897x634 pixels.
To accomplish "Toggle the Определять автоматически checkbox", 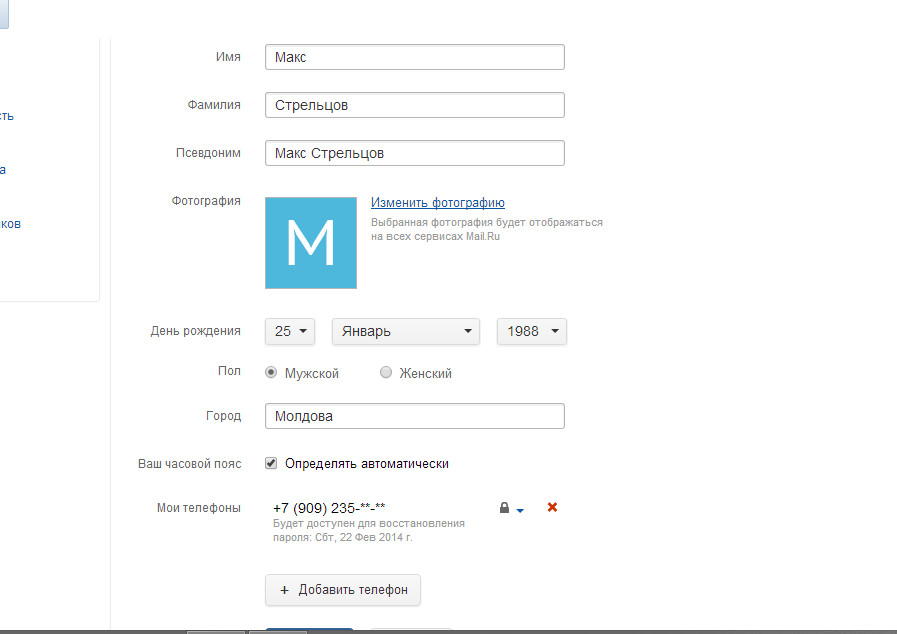I will pyautogui.click(x=271, y=463).
